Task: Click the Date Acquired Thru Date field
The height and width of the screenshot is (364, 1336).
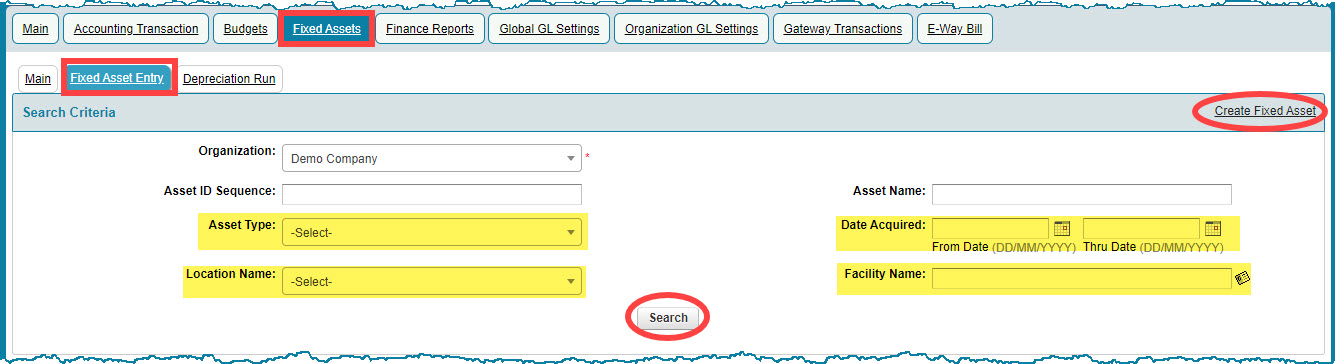Action: click(1141, 228)
